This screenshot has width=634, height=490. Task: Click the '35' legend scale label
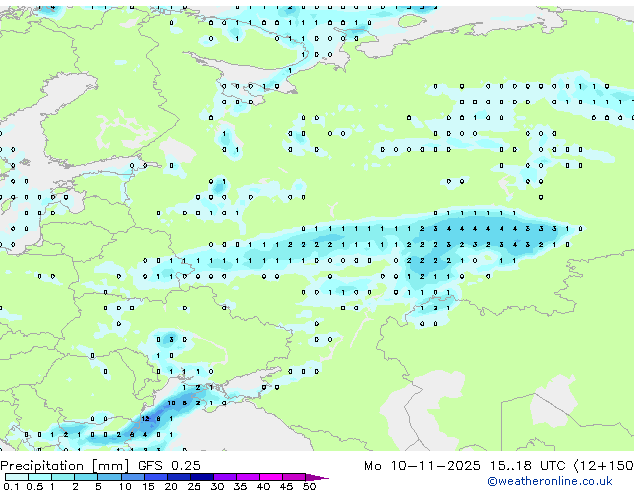(x=240, y=486)
